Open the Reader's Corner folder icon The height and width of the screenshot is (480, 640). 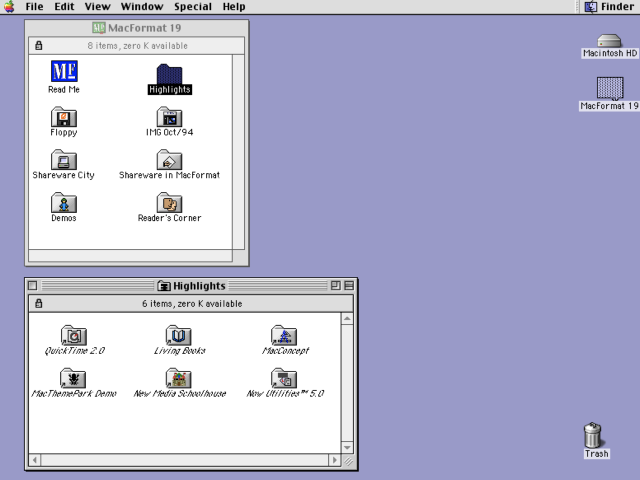(169, 202)
